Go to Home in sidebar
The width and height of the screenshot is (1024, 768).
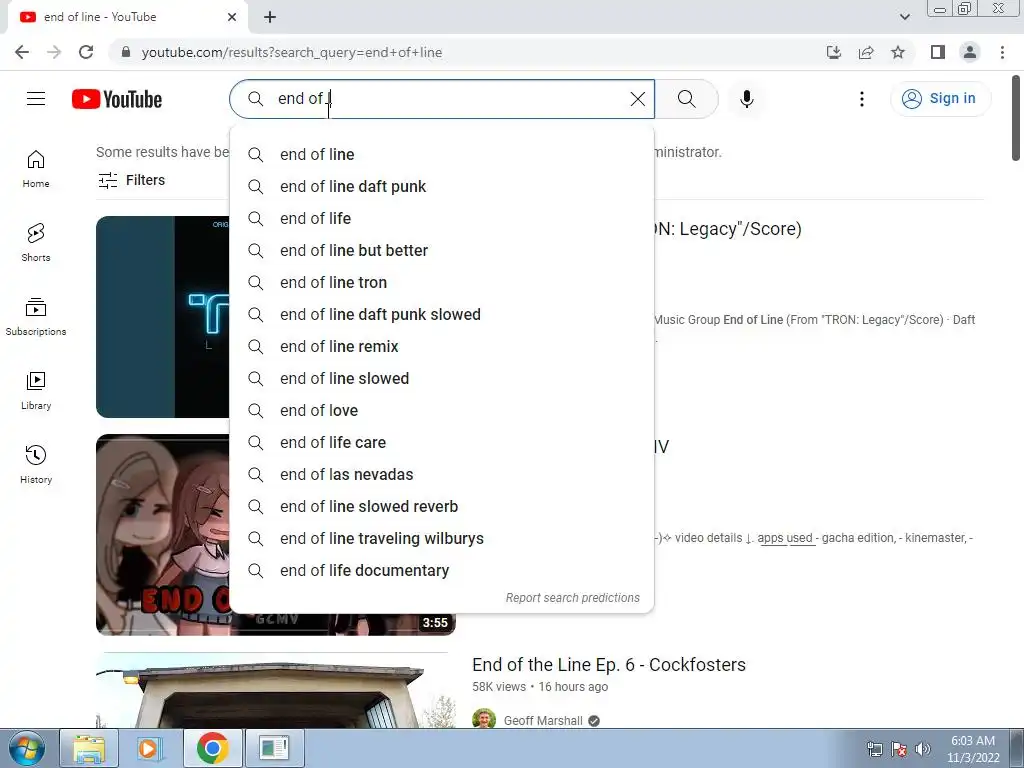(36, 168)
